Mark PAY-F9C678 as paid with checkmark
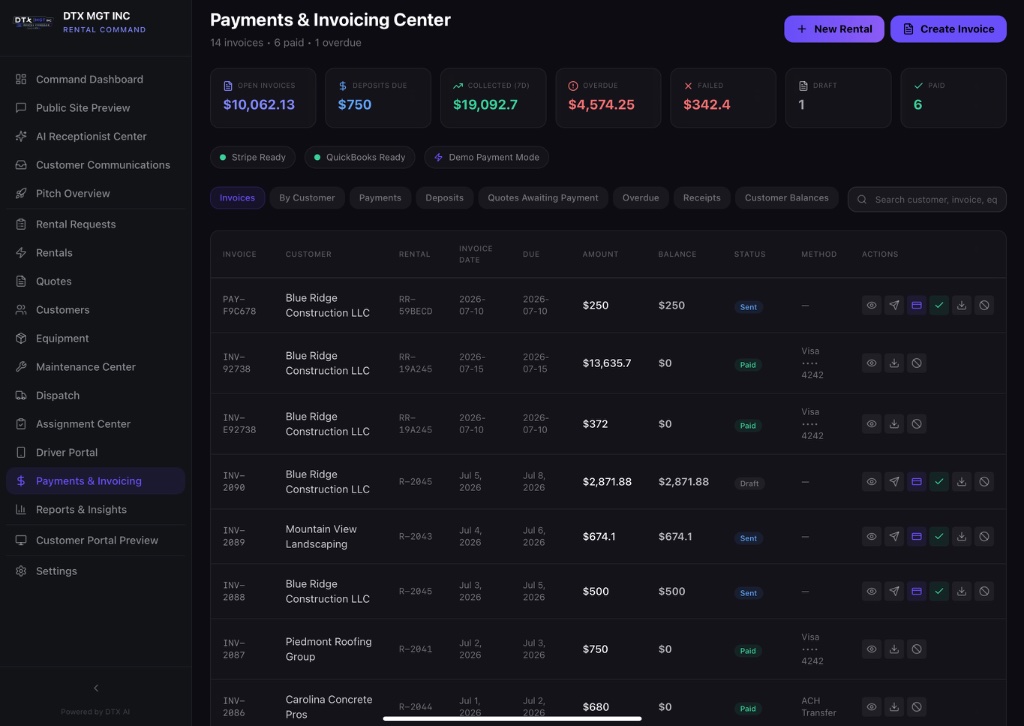This screenshot has width=1024, height=726. (x=939, y=305)
